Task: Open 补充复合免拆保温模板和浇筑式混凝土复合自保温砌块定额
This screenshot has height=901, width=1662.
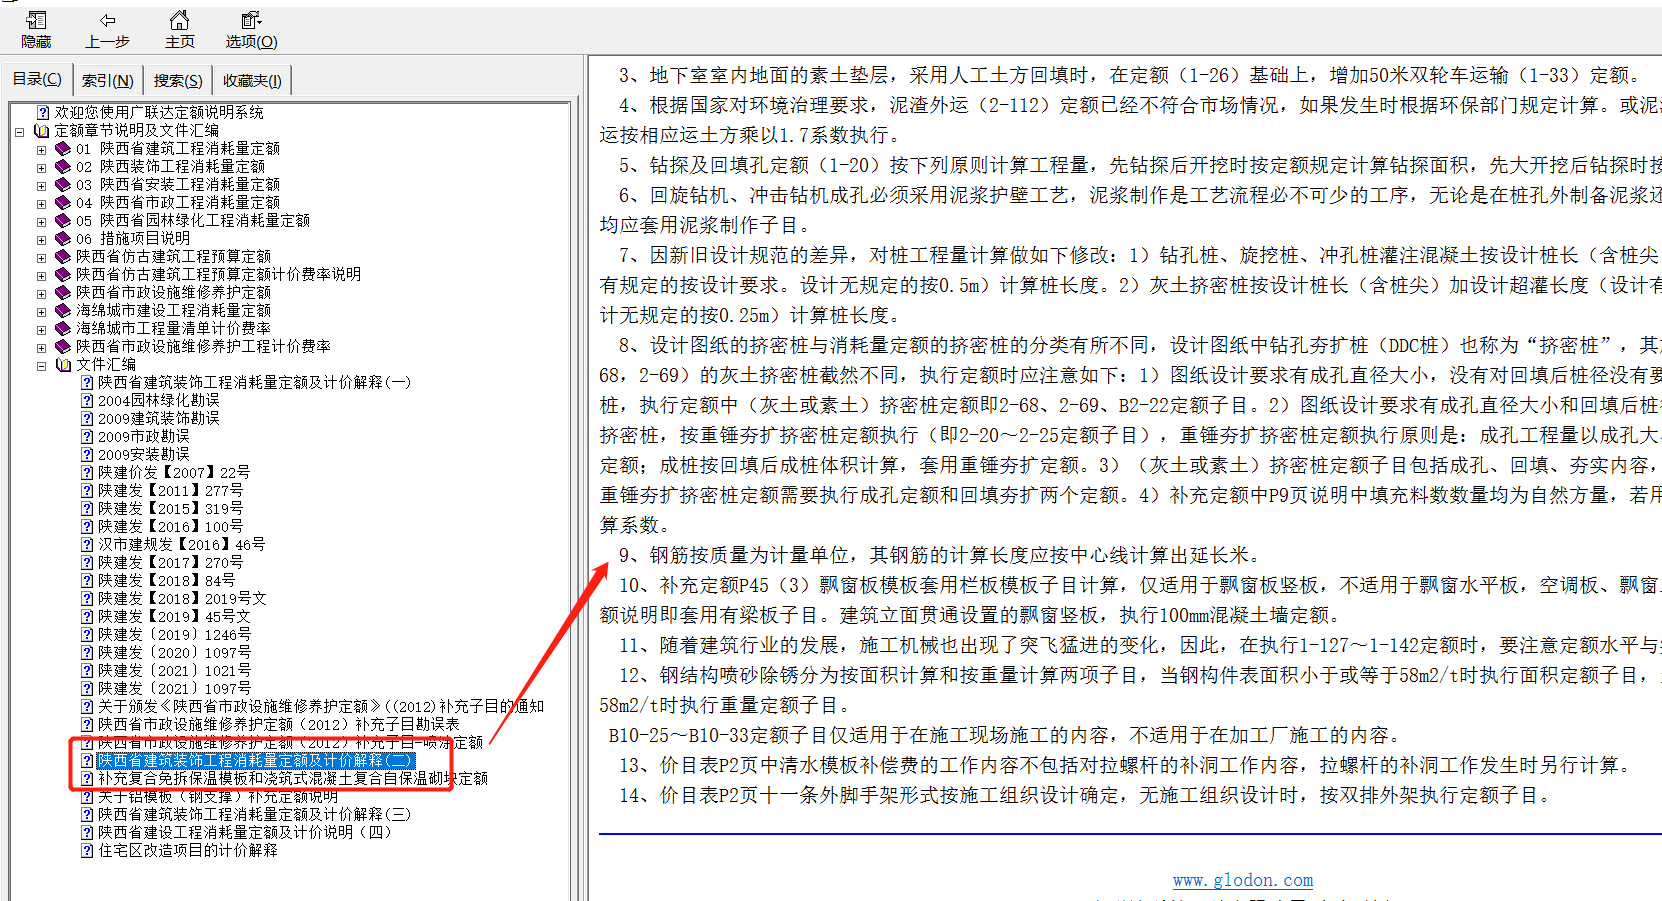Action: click(293, 778)
